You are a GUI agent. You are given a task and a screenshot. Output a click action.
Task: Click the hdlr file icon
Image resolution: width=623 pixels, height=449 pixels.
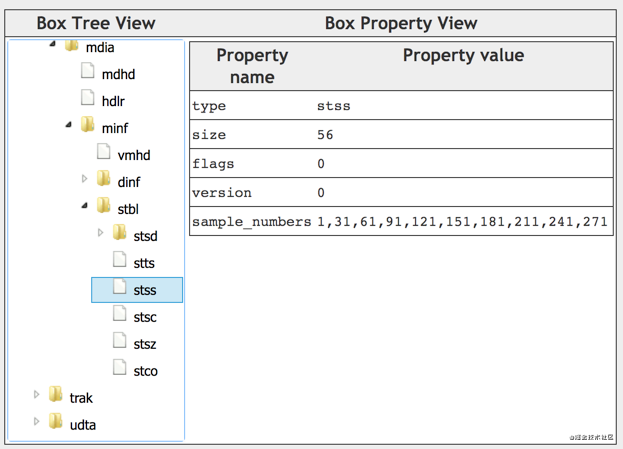click(87, 98)
